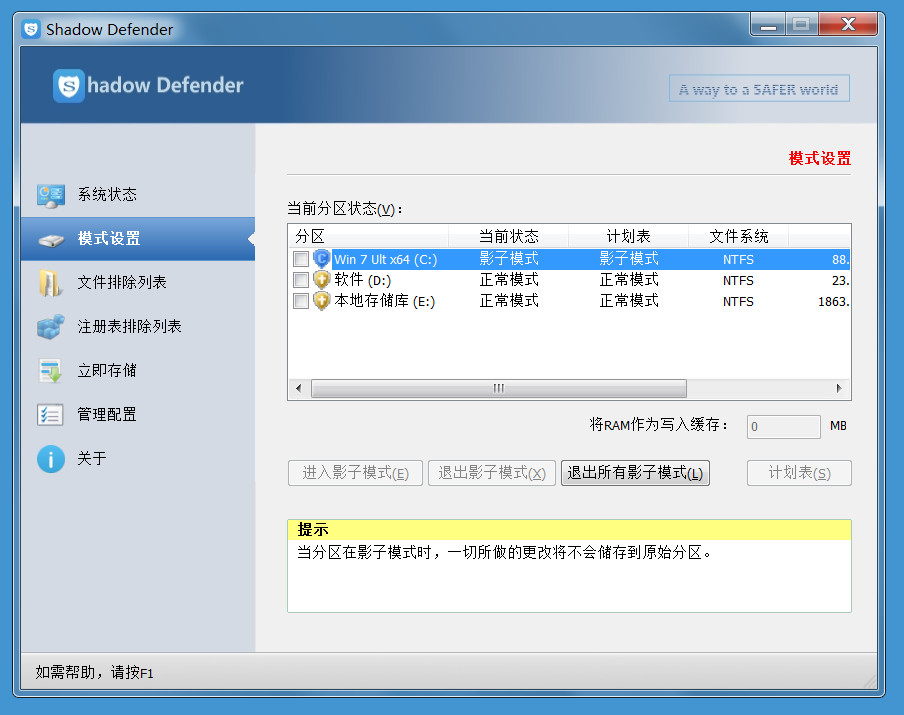This screenshot has width=904, height=715.
Task: Click 退出影子模式(X) button
Action: click(492, 473)
